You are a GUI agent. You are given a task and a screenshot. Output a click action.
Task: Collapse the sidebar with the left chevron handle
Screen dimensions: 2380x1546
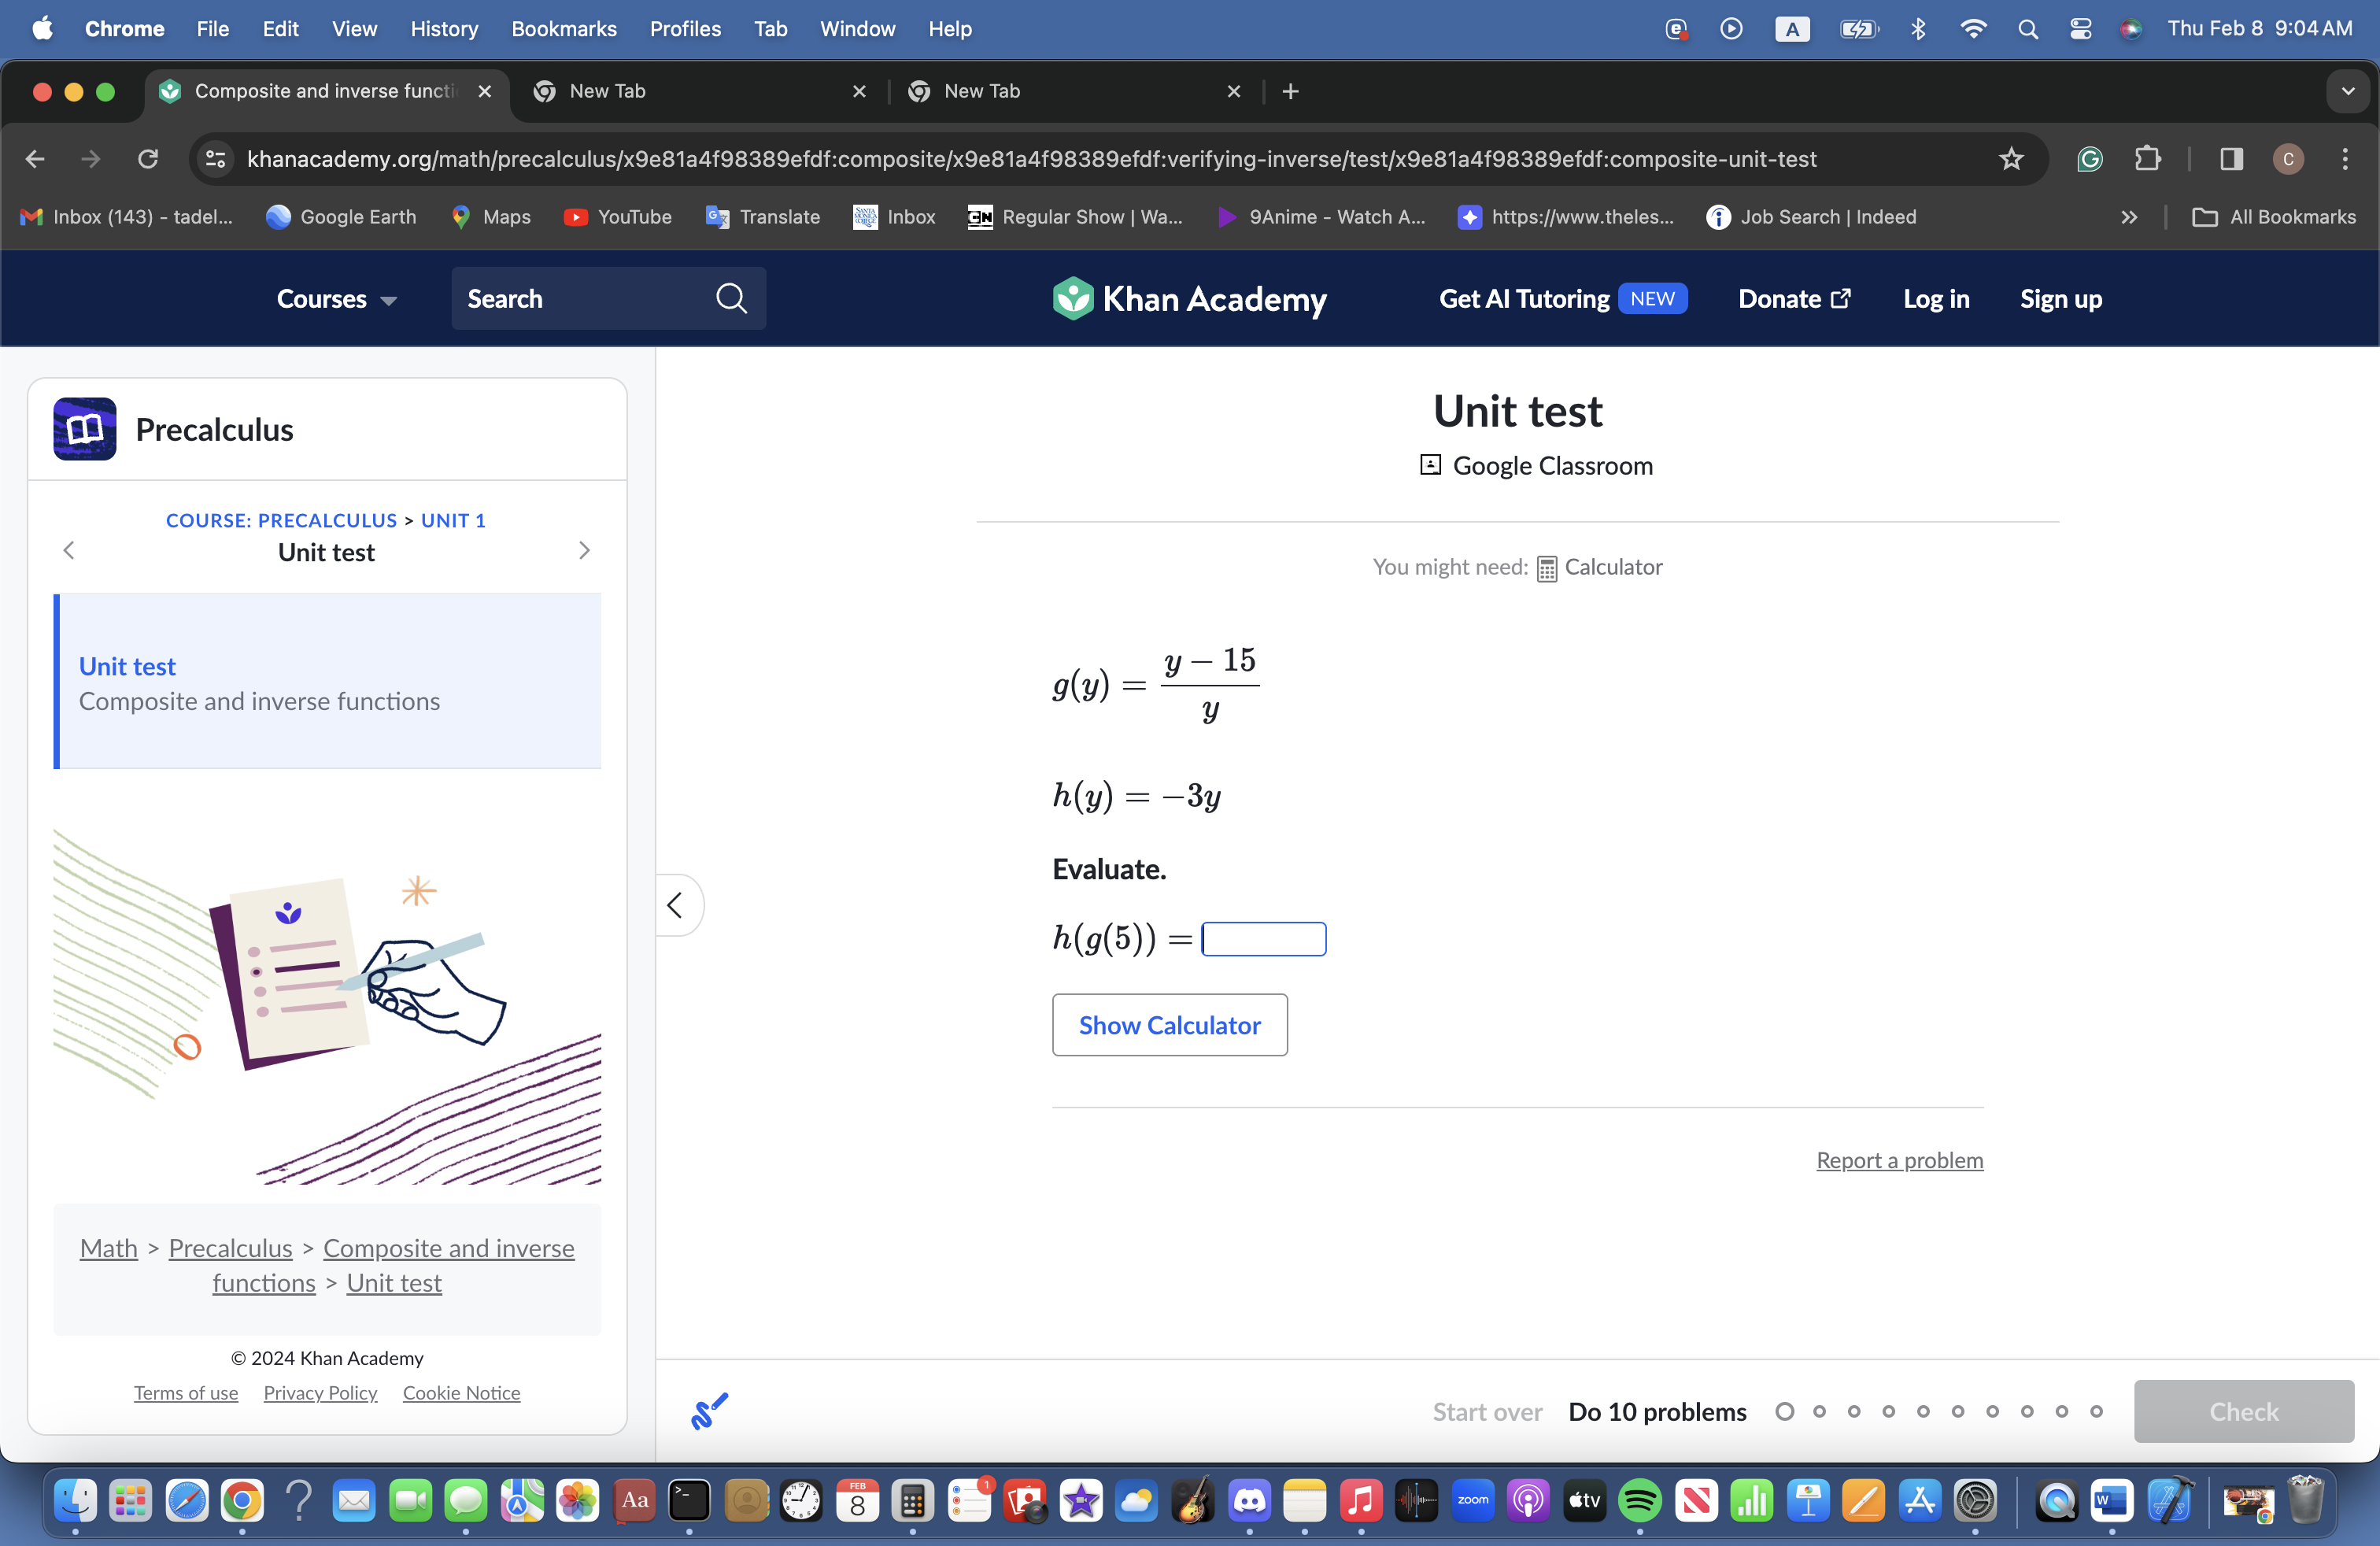[x=676, y=905]
